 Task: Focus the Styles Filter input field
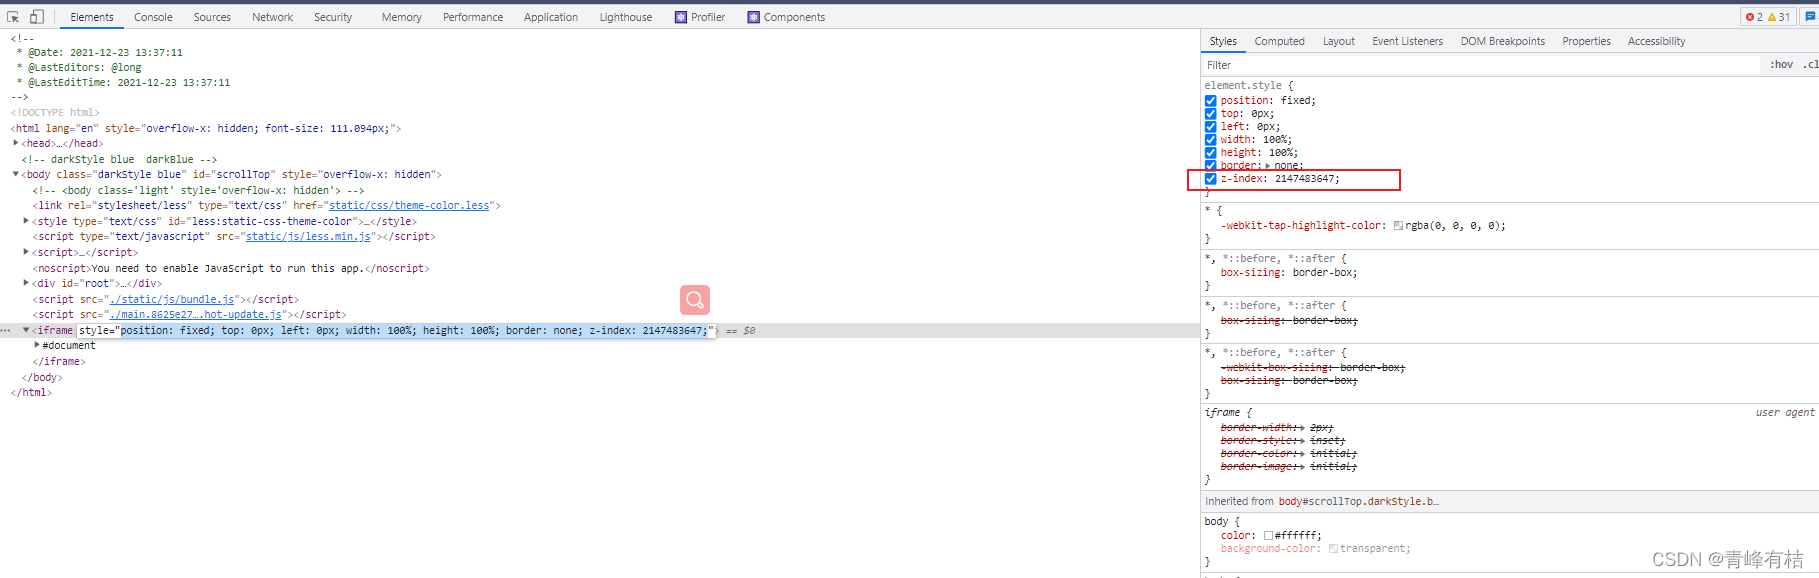(1480, 65)
